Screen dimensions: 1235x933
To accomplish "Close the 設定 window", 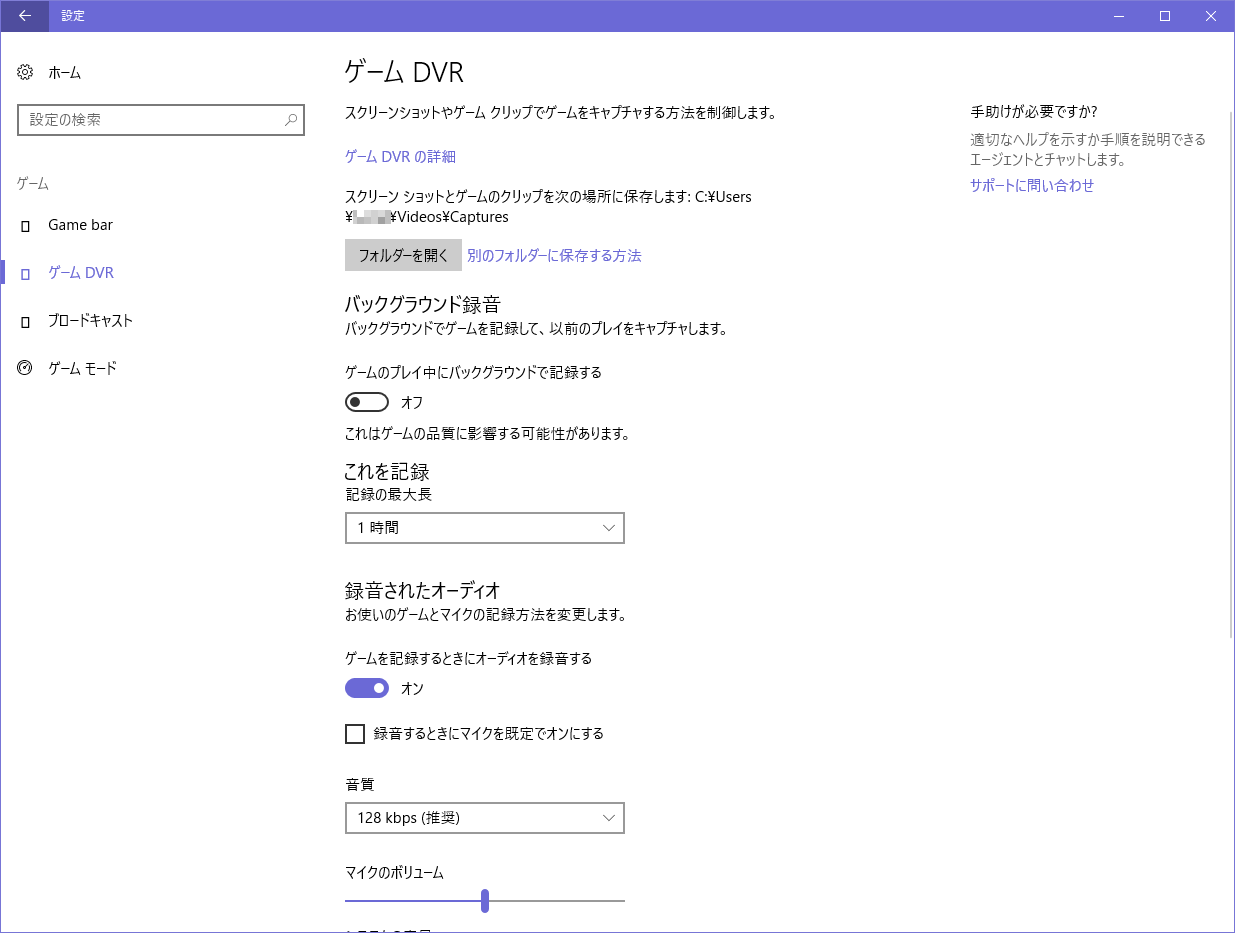I will [1211, 16].
